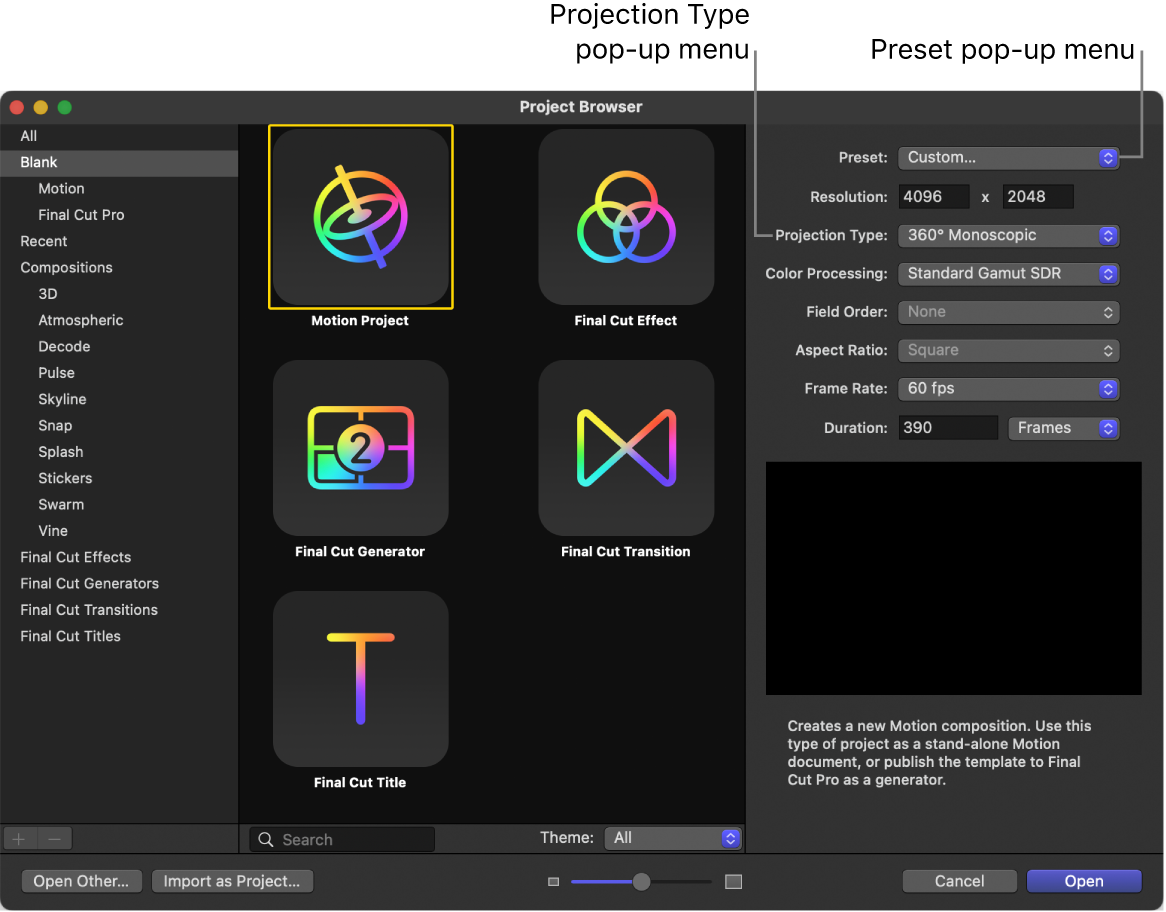Click the Open Other button
This screenshot has width=1166, height=912.
(x=81, y=881)
